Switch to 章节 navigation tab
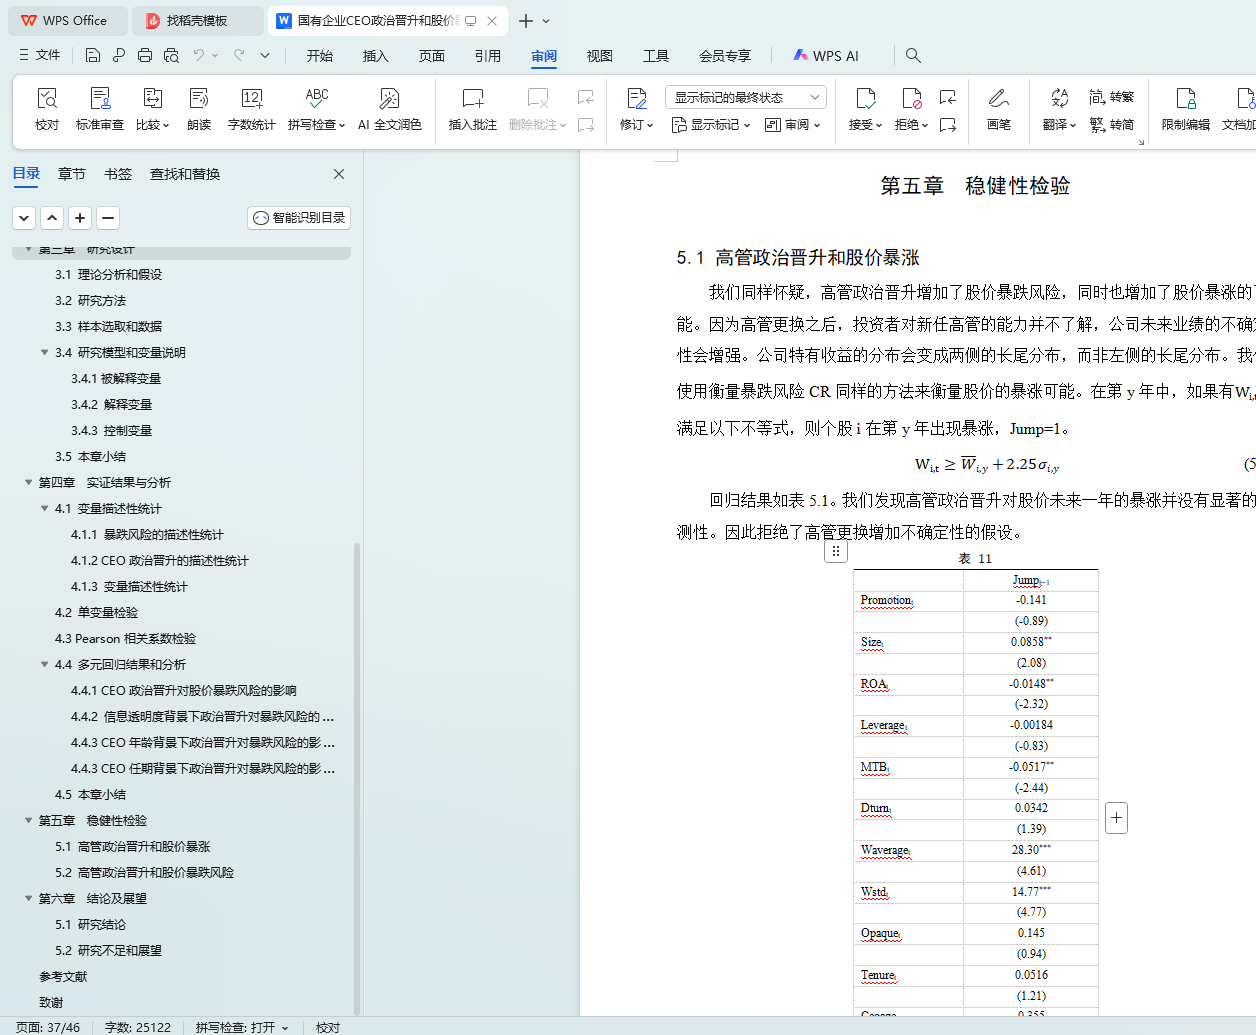 (72, 174)
